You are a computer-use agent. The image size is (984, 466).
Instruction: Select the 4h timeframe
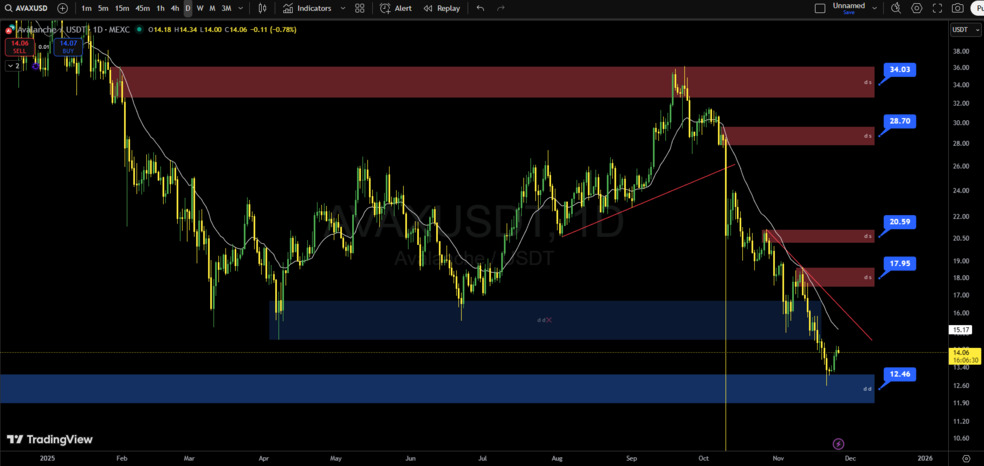(174, 8)
